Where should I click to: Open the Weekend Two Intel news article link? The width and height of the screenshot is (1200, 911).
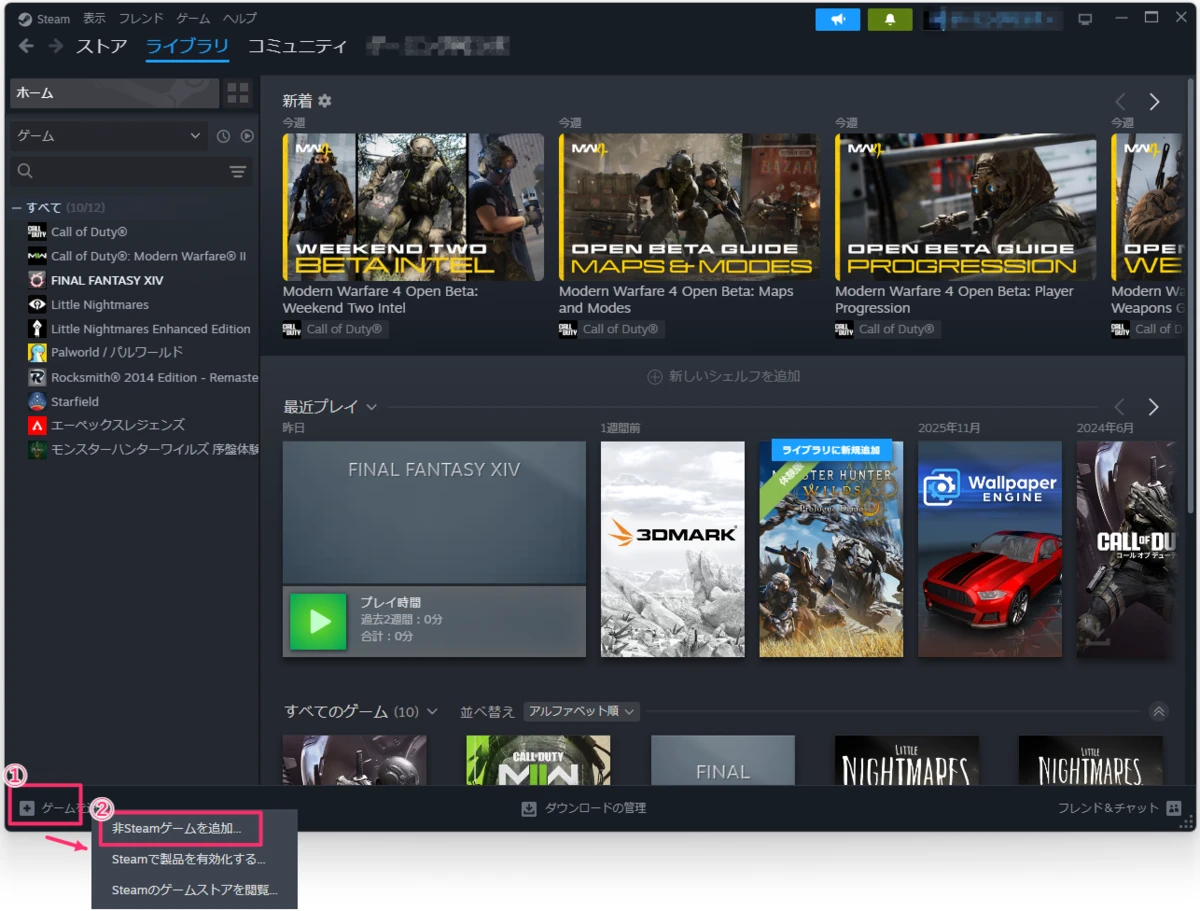pyautogui.click(x=380, y=300)
